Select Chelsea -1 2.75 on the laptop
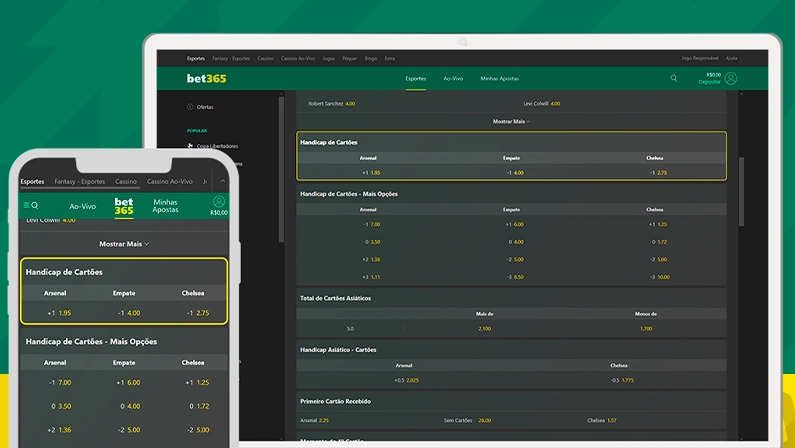Image resolution: width=795 pixels, height=448 pixels. tap(658, 173)
